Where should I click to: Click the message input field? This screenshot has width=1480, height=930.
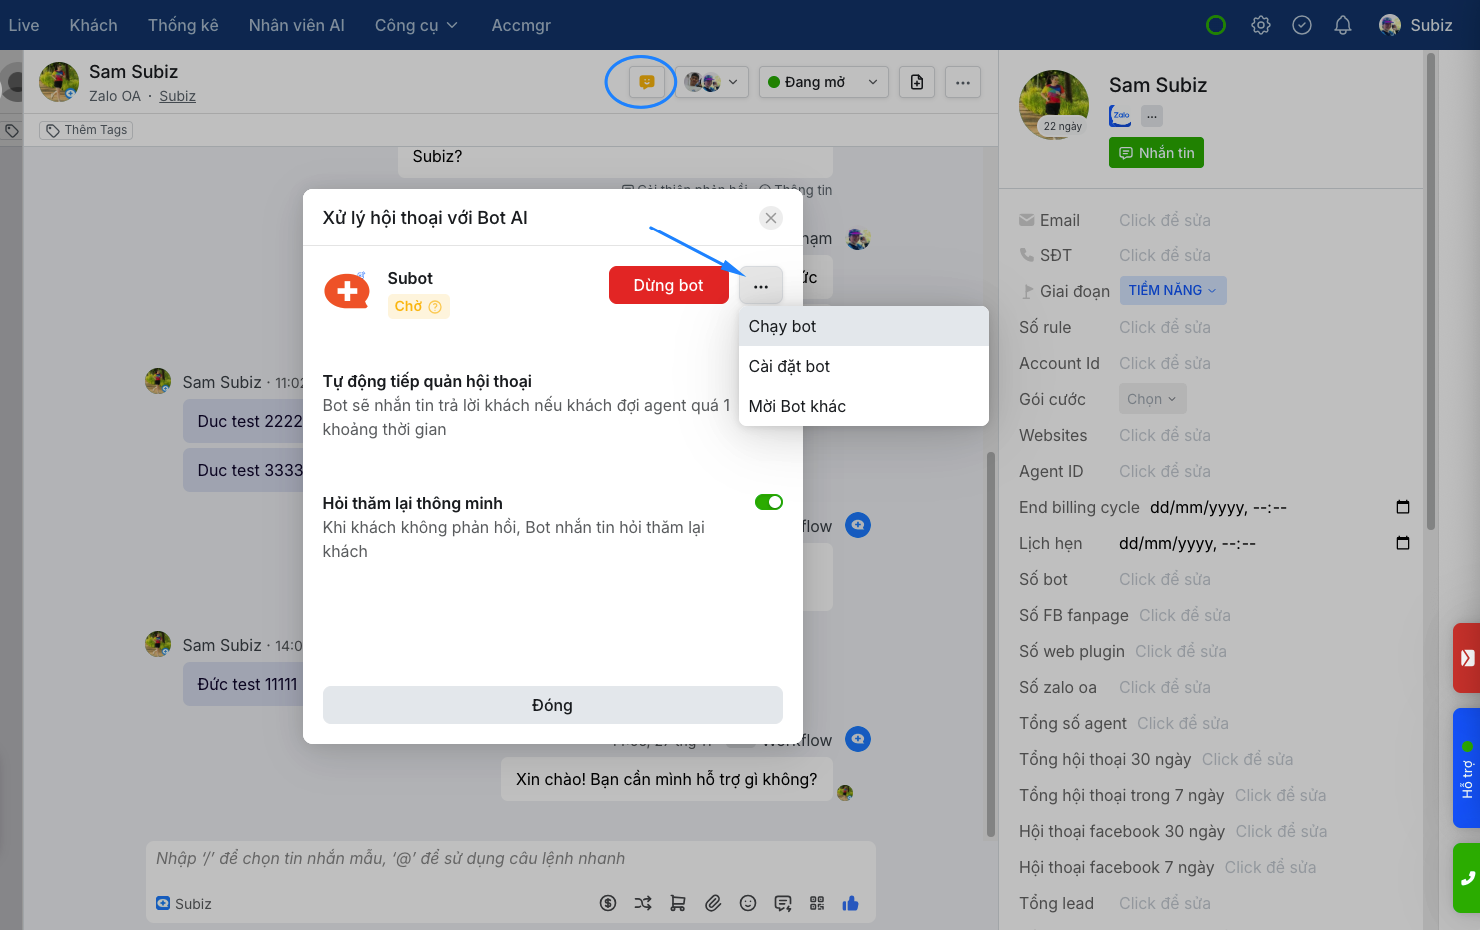tap(510, 859)
